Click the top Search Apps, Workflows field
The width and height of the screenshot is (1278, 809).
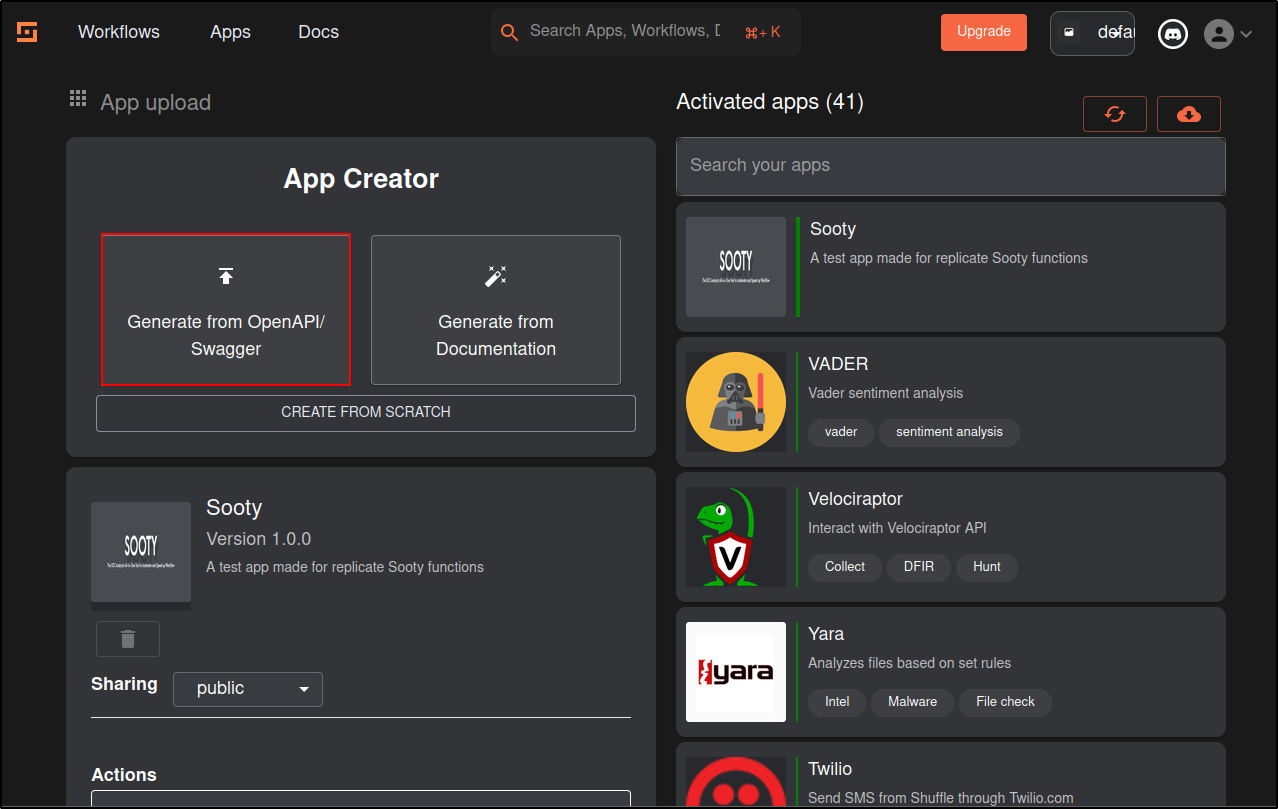(x=646, y=32)
